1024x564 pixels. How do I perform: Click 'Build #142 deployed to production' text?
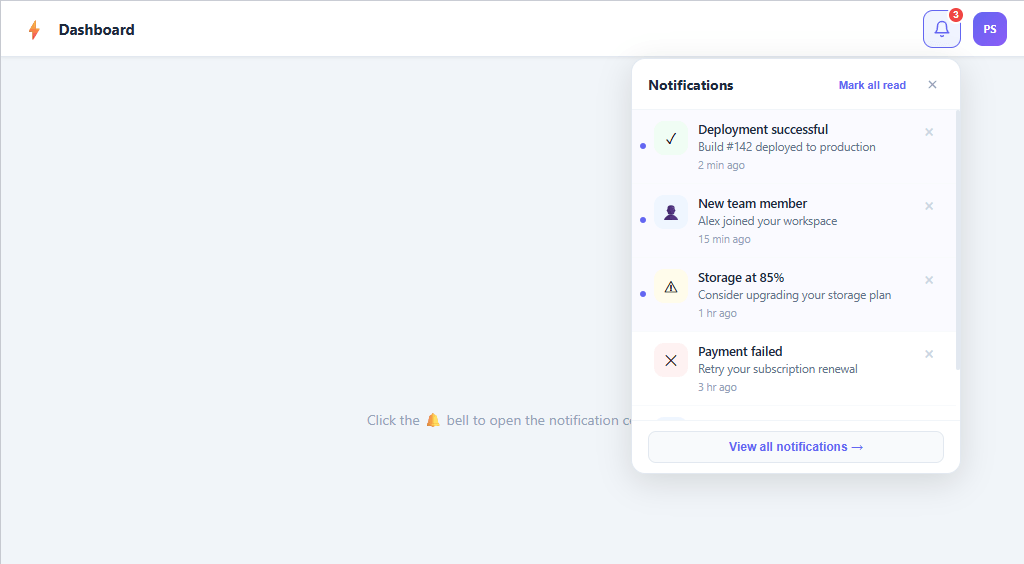point(786,147)
